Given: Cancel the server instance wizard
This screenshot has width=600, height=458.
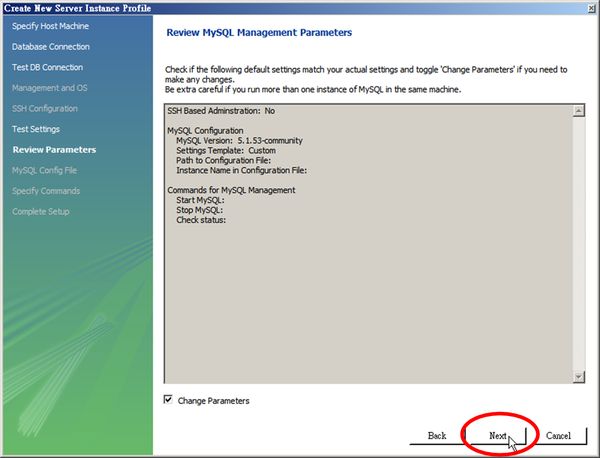Looking at the screenshot, I should point(558,436).
